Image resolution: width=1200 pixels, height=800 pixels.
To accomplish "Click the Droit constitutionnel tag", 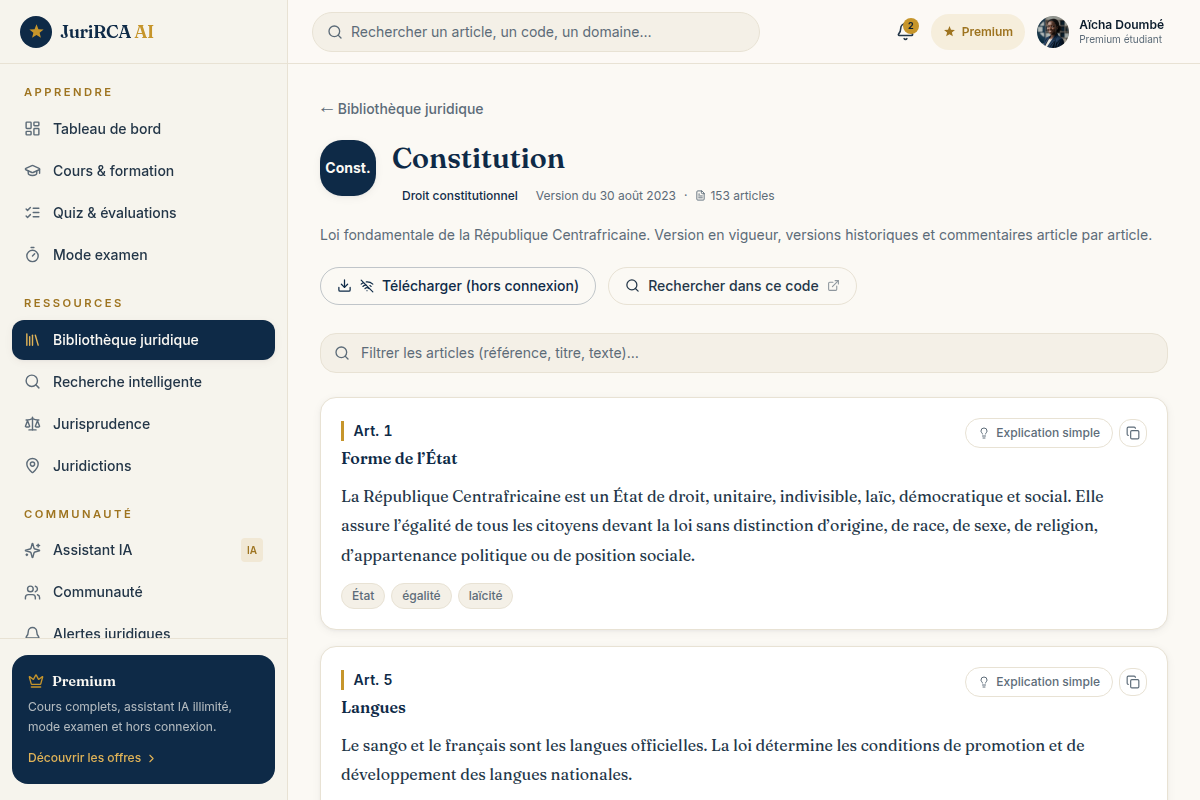I will pos(460,196).
